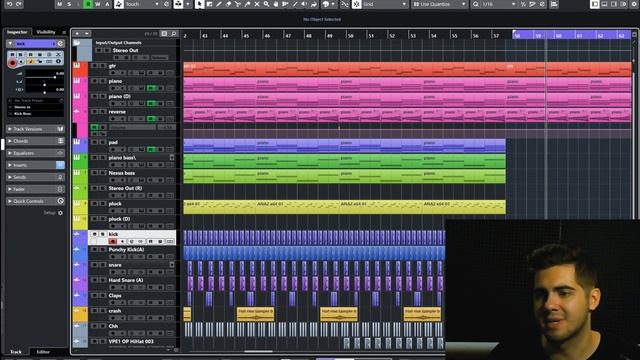
Task: Select the Line tool
Action: pyautogui.click(x=295, y=4)
